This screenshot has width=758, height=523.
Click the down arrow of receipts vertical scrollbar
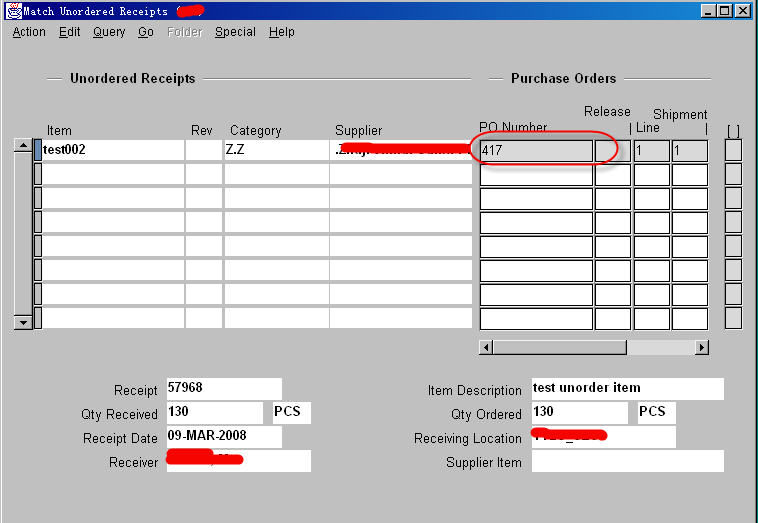[23, 322]
